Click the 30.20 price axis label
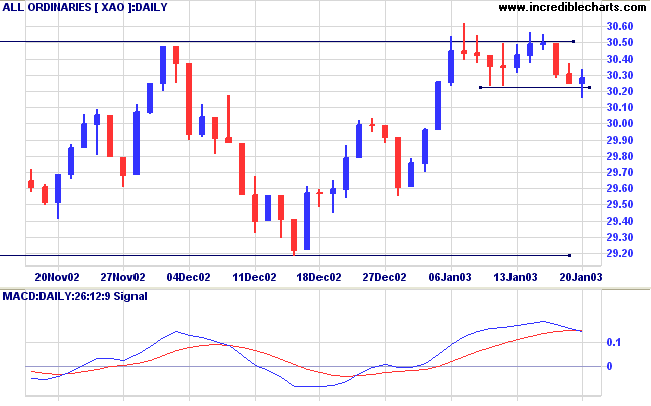The width and height of the screenshot is (651, 406). coord(620,91)
